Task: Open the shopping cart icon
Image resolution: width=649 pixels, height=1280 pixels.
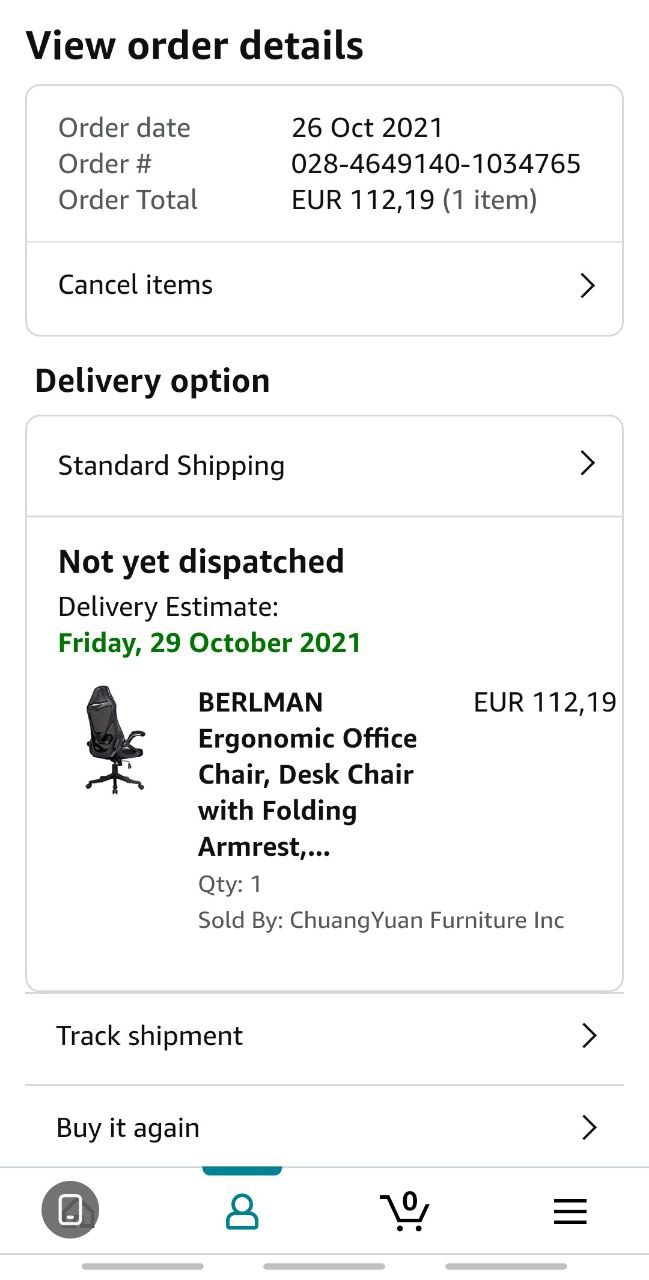Action: (406, 1211)
